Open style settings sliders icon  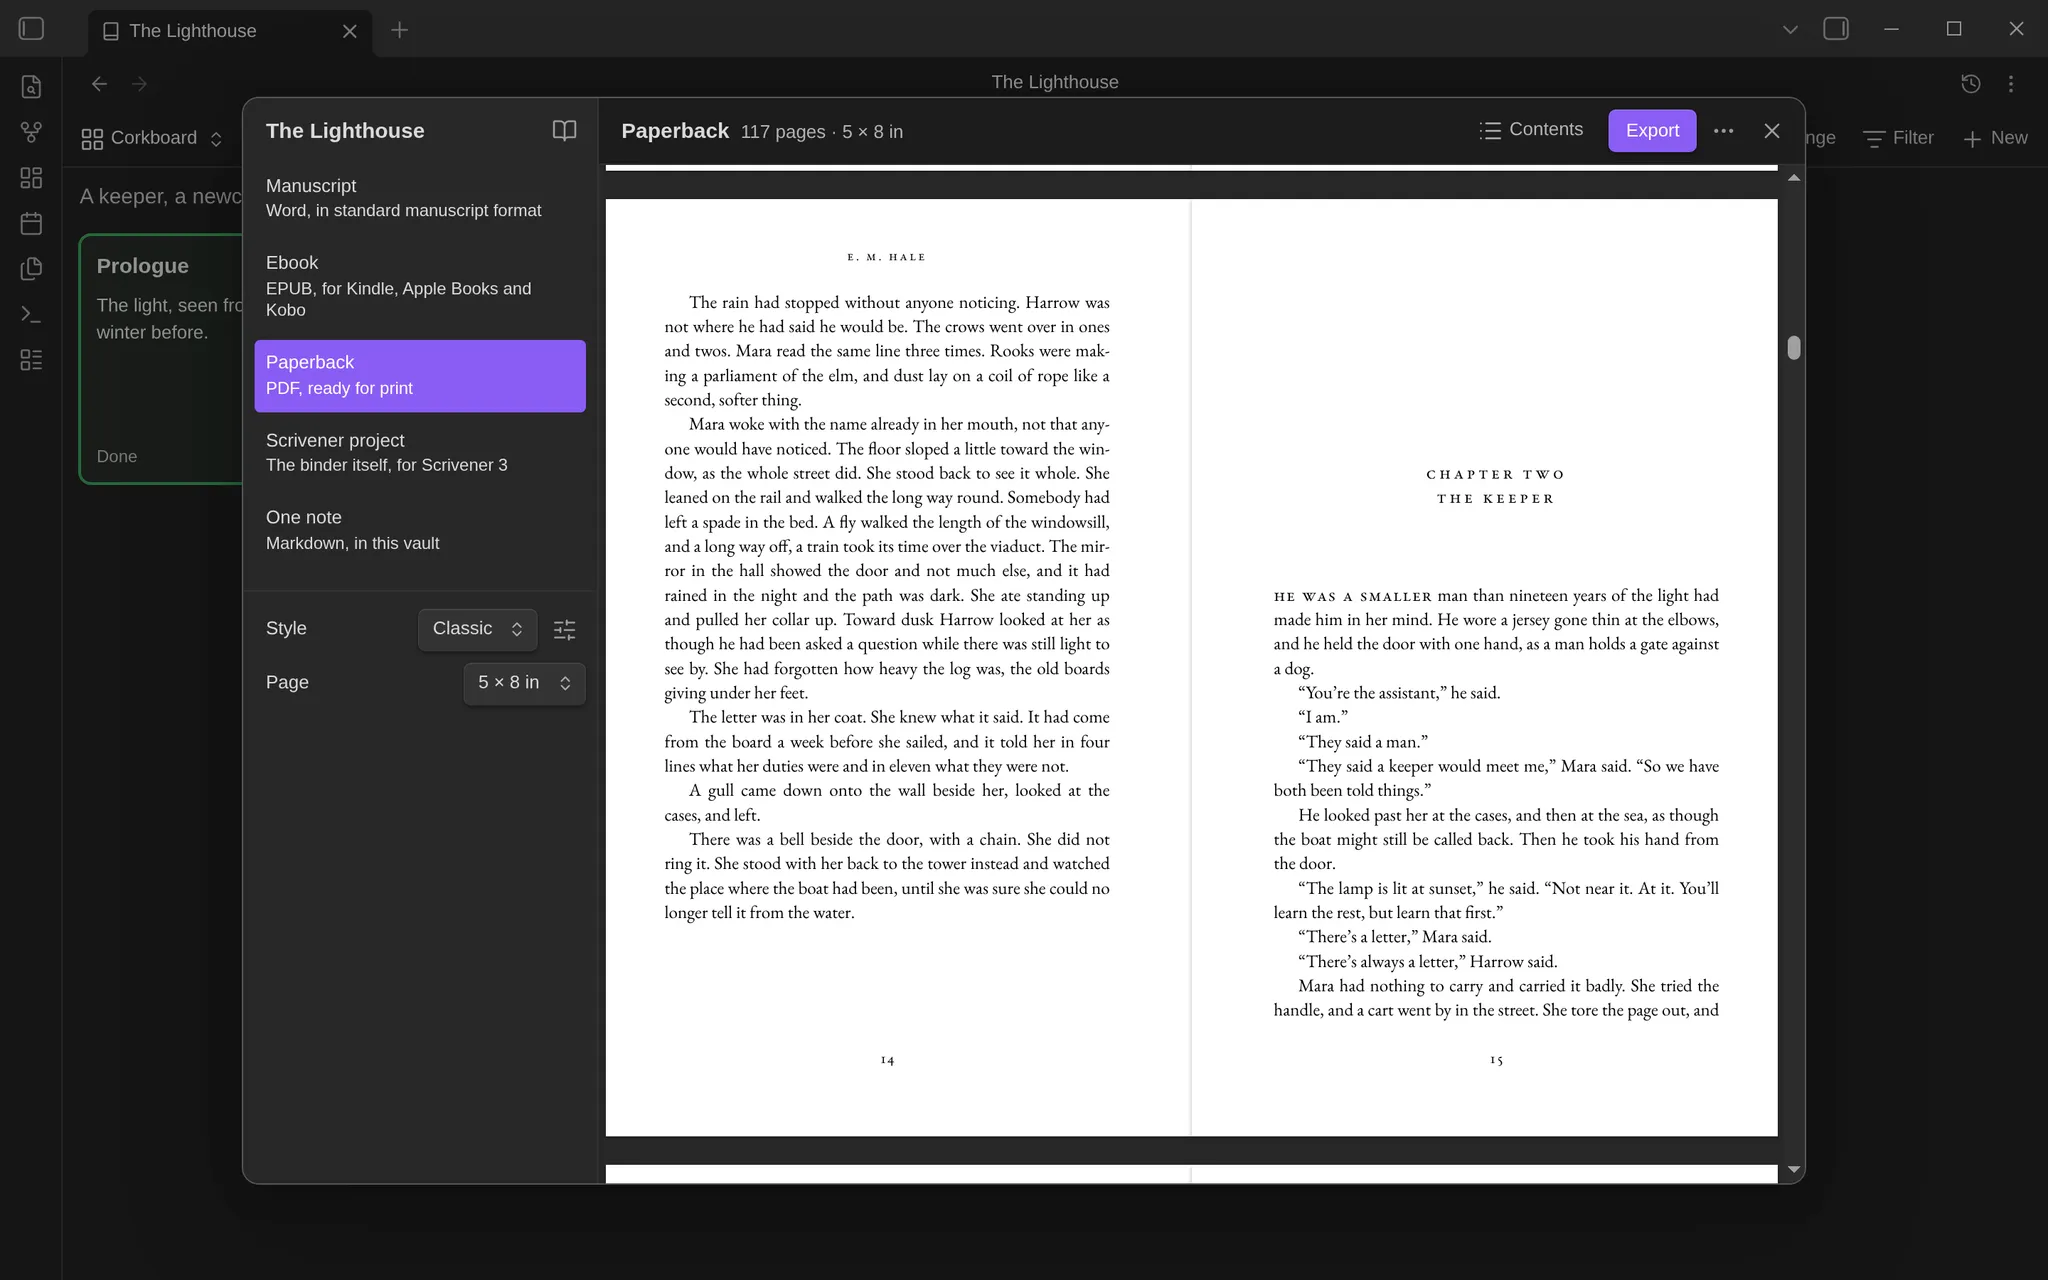[564, 630]
